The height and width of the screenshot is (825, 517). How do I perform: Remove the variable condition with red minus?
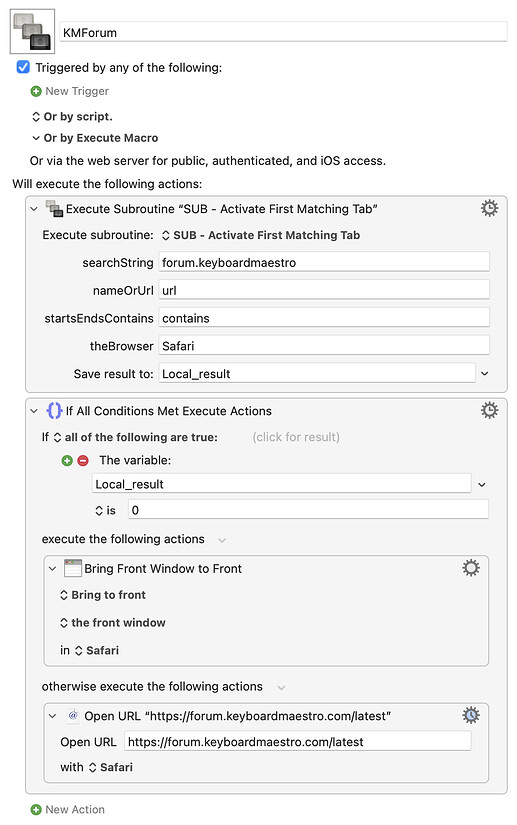[x=83, y=460]
